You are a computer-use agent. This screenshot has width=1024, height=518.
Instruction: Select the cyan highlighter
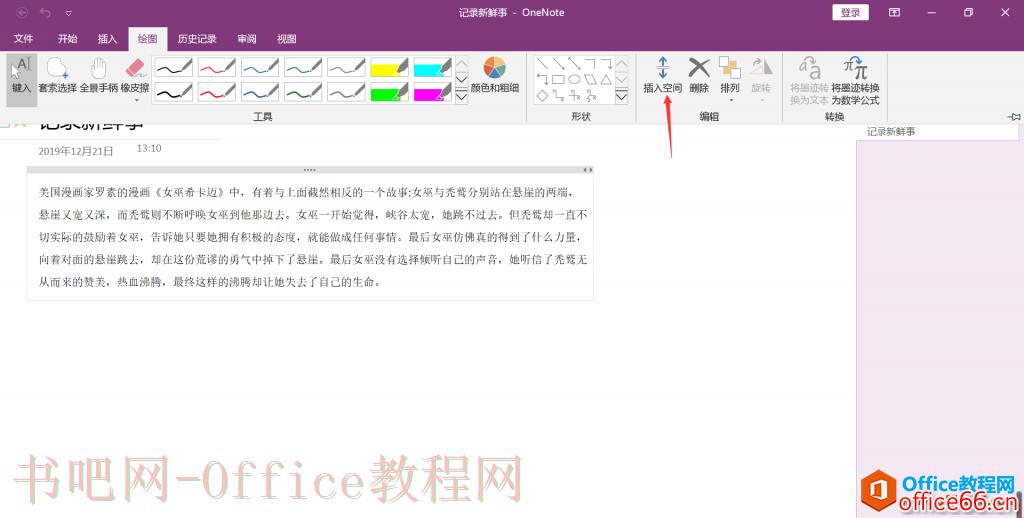click(x=432, y=67)
